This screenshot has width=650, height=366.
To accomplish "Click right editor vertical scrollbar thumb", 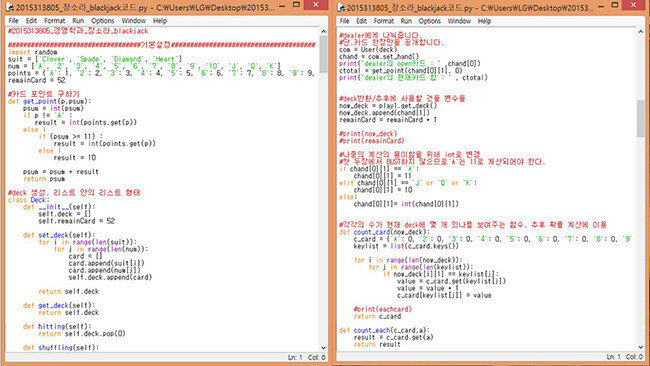I will 640,118.
